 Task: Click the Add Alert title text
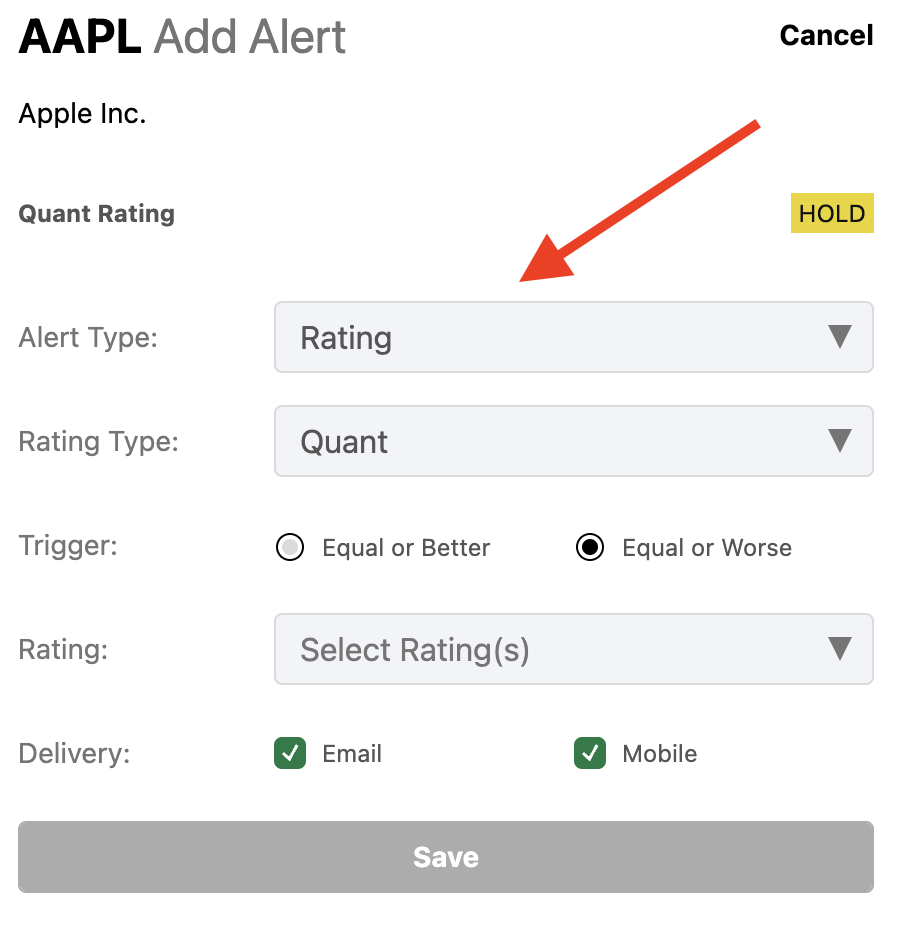tap(250, 36)
